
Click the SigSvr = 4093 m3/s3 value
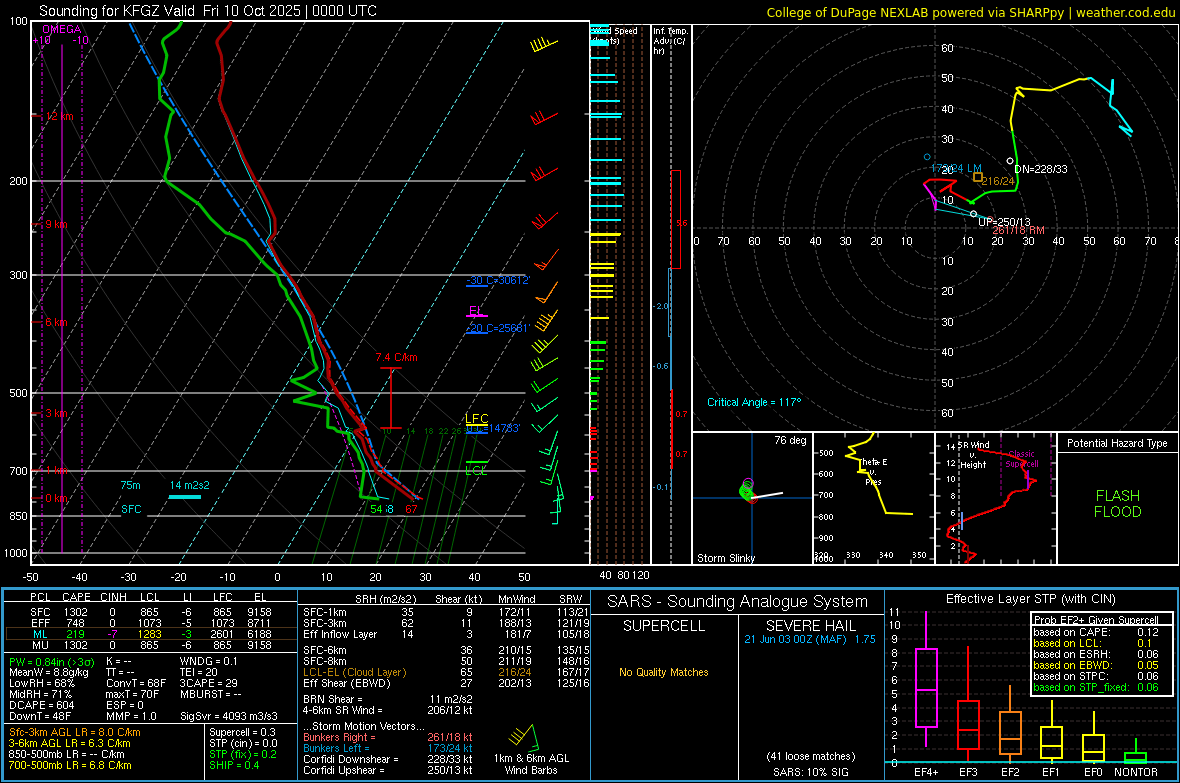[229, 716]
